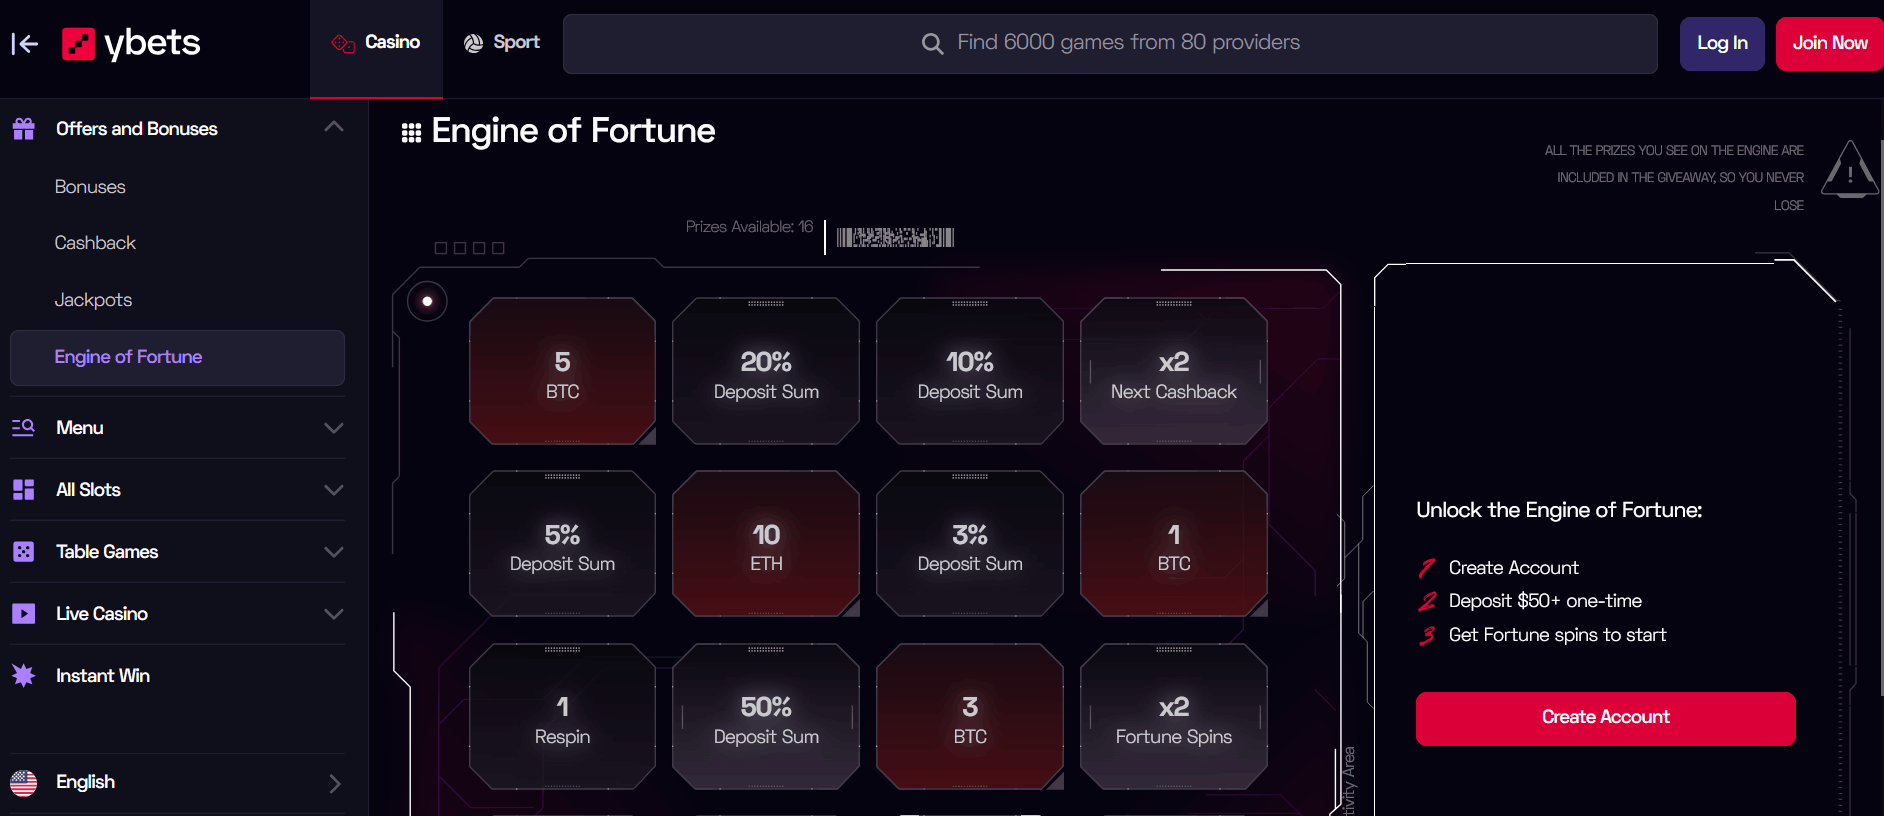The height and width of the screenshot is (816, 1884).
Task: Click the round indicator dot on the engine
Action: point(427,301)
